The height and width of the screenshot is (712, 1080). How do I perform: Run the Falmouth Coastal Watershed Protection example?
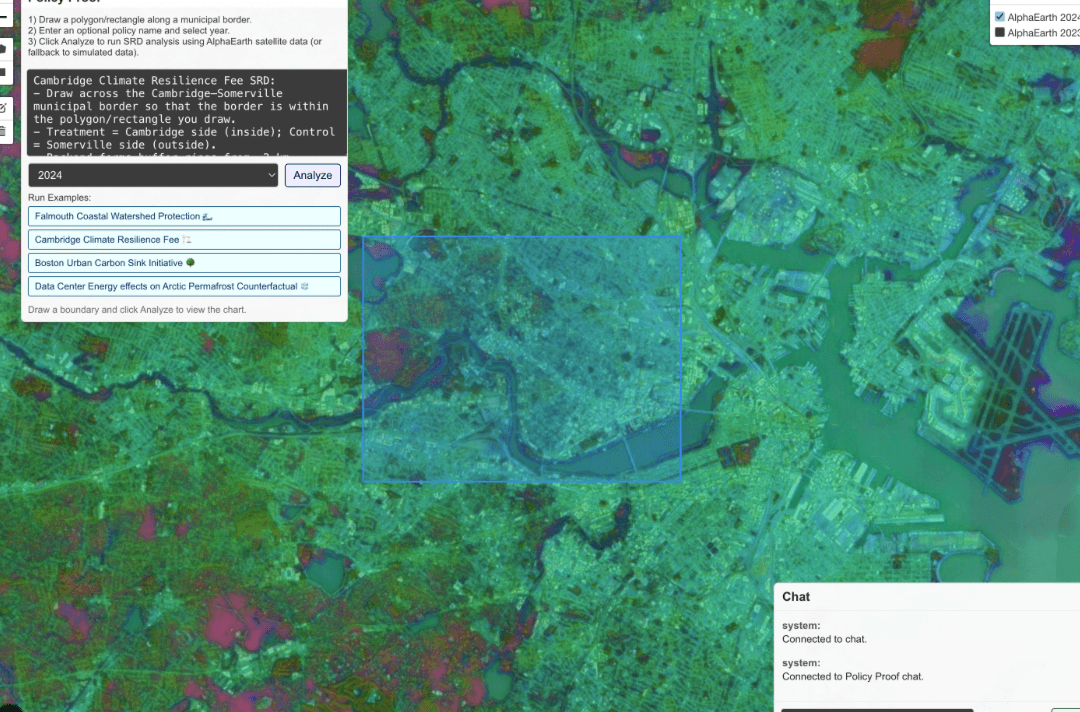pos(184,216)
